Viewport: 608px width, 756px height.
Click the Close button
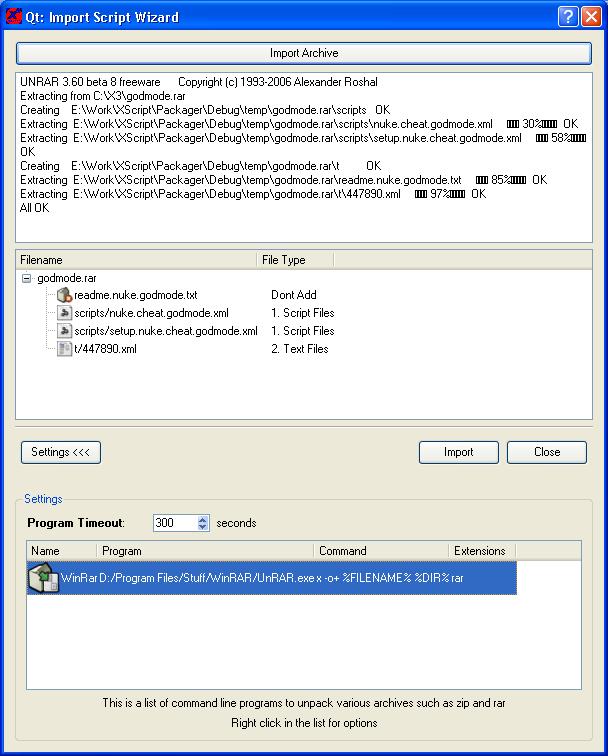547,452
